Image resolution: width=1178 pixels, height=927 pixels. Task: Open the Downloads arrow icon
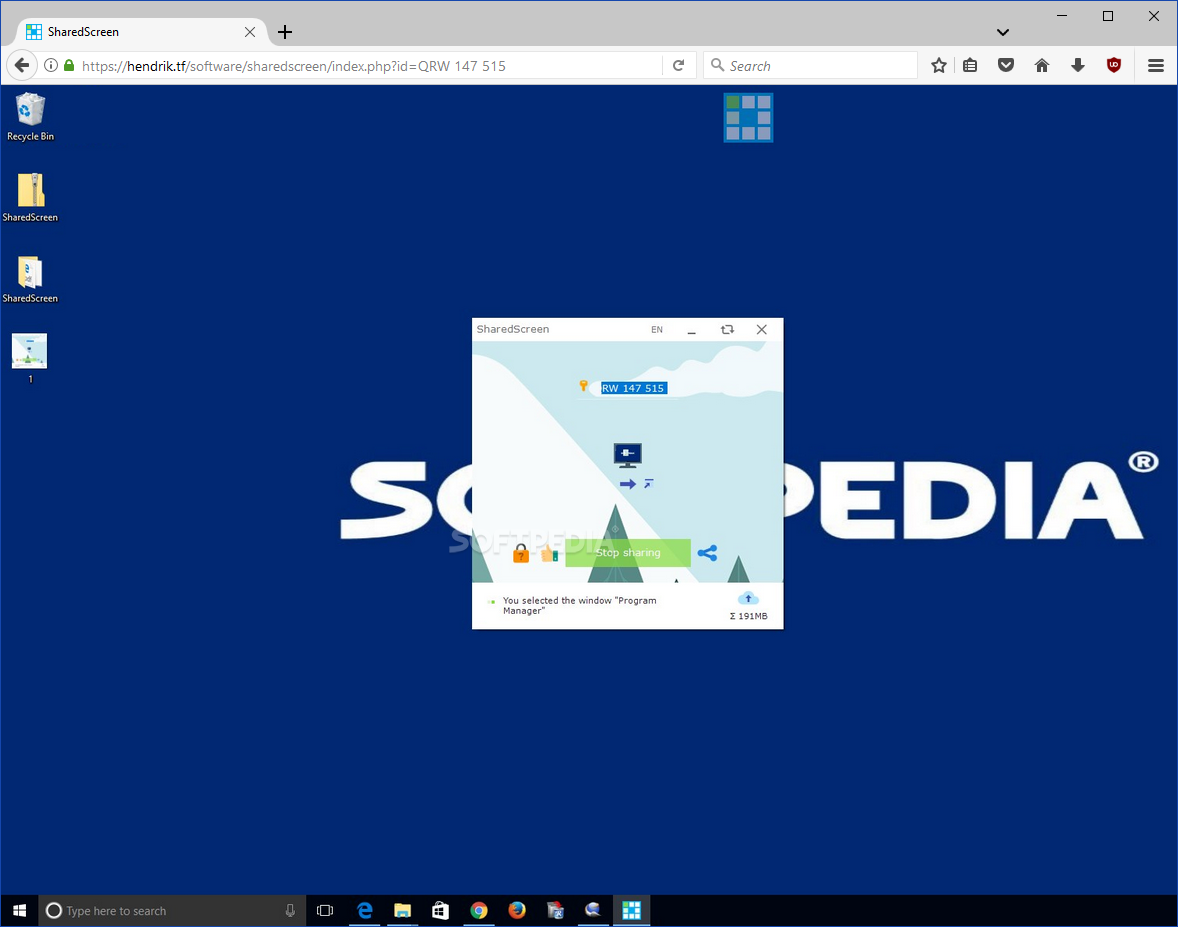click(1078, 65)
